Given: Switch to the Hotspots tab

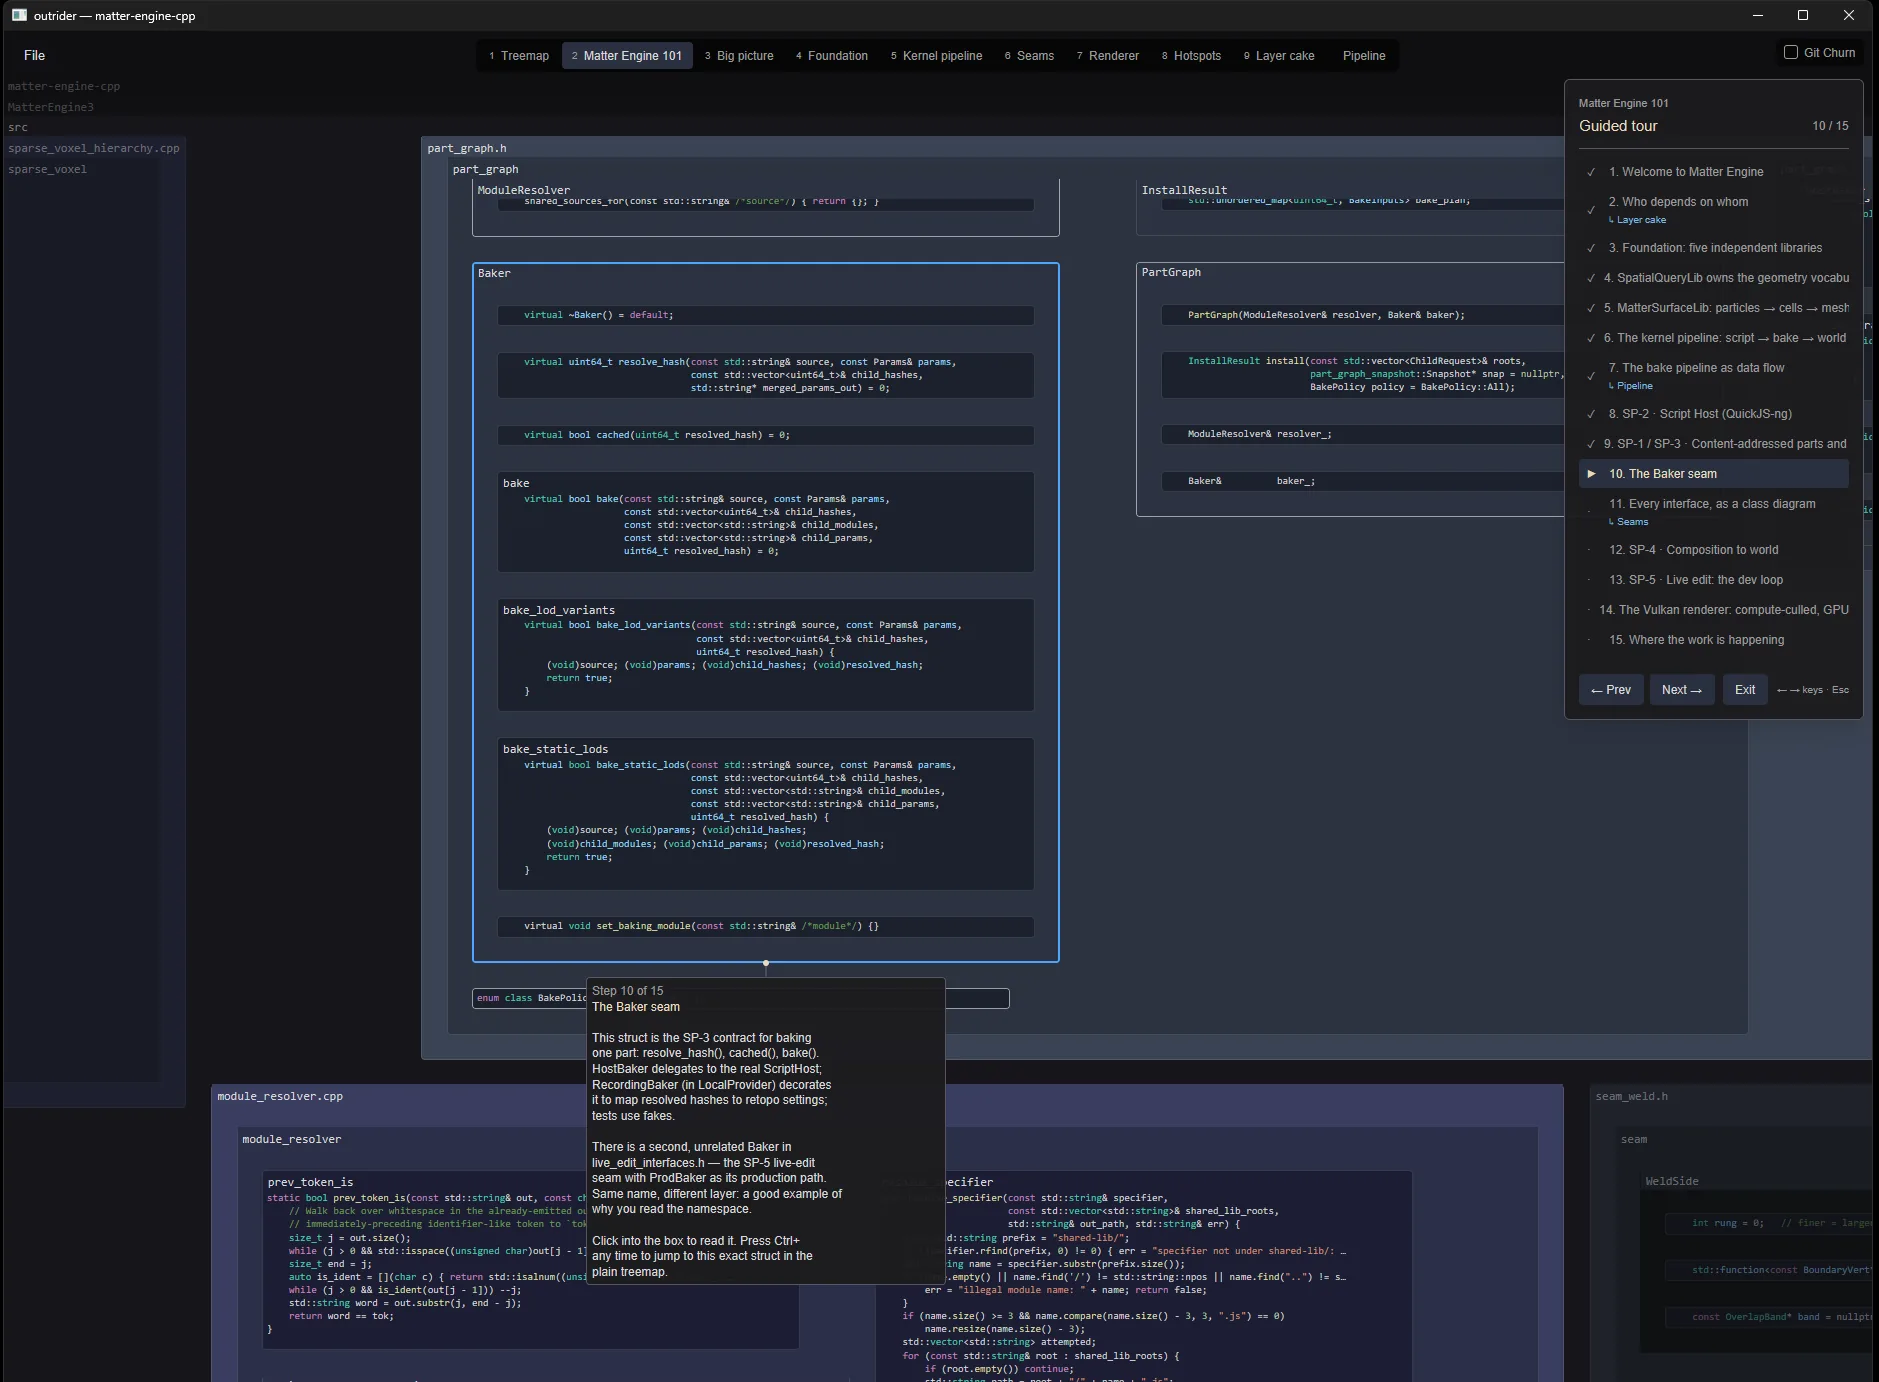Looking at the screenshot, I should pyautogui.click(x=1191, y=56).
